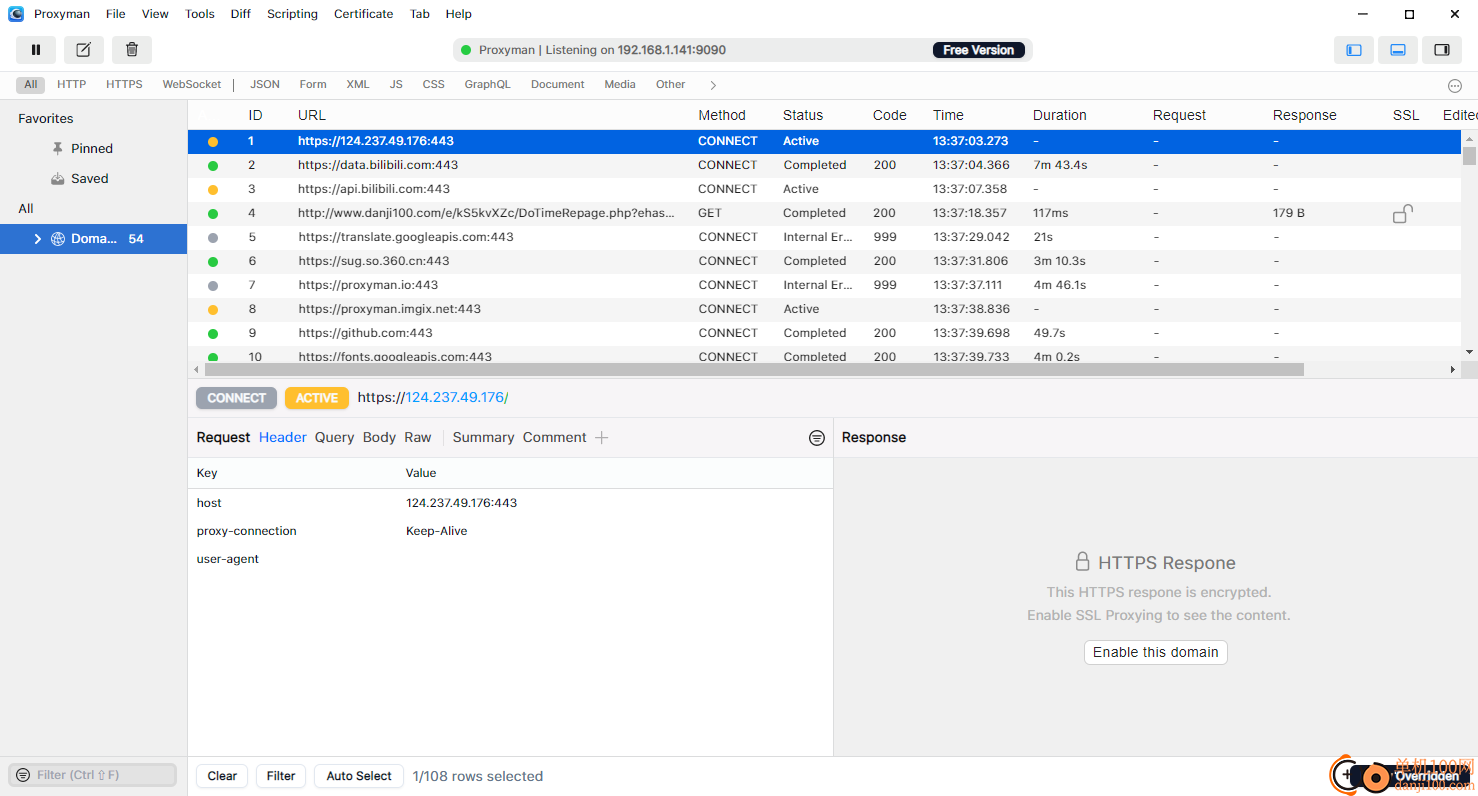Screen dimensions: 1478x796
Task: Expand more filter types chevron after Other
Action: click(713, 85)
